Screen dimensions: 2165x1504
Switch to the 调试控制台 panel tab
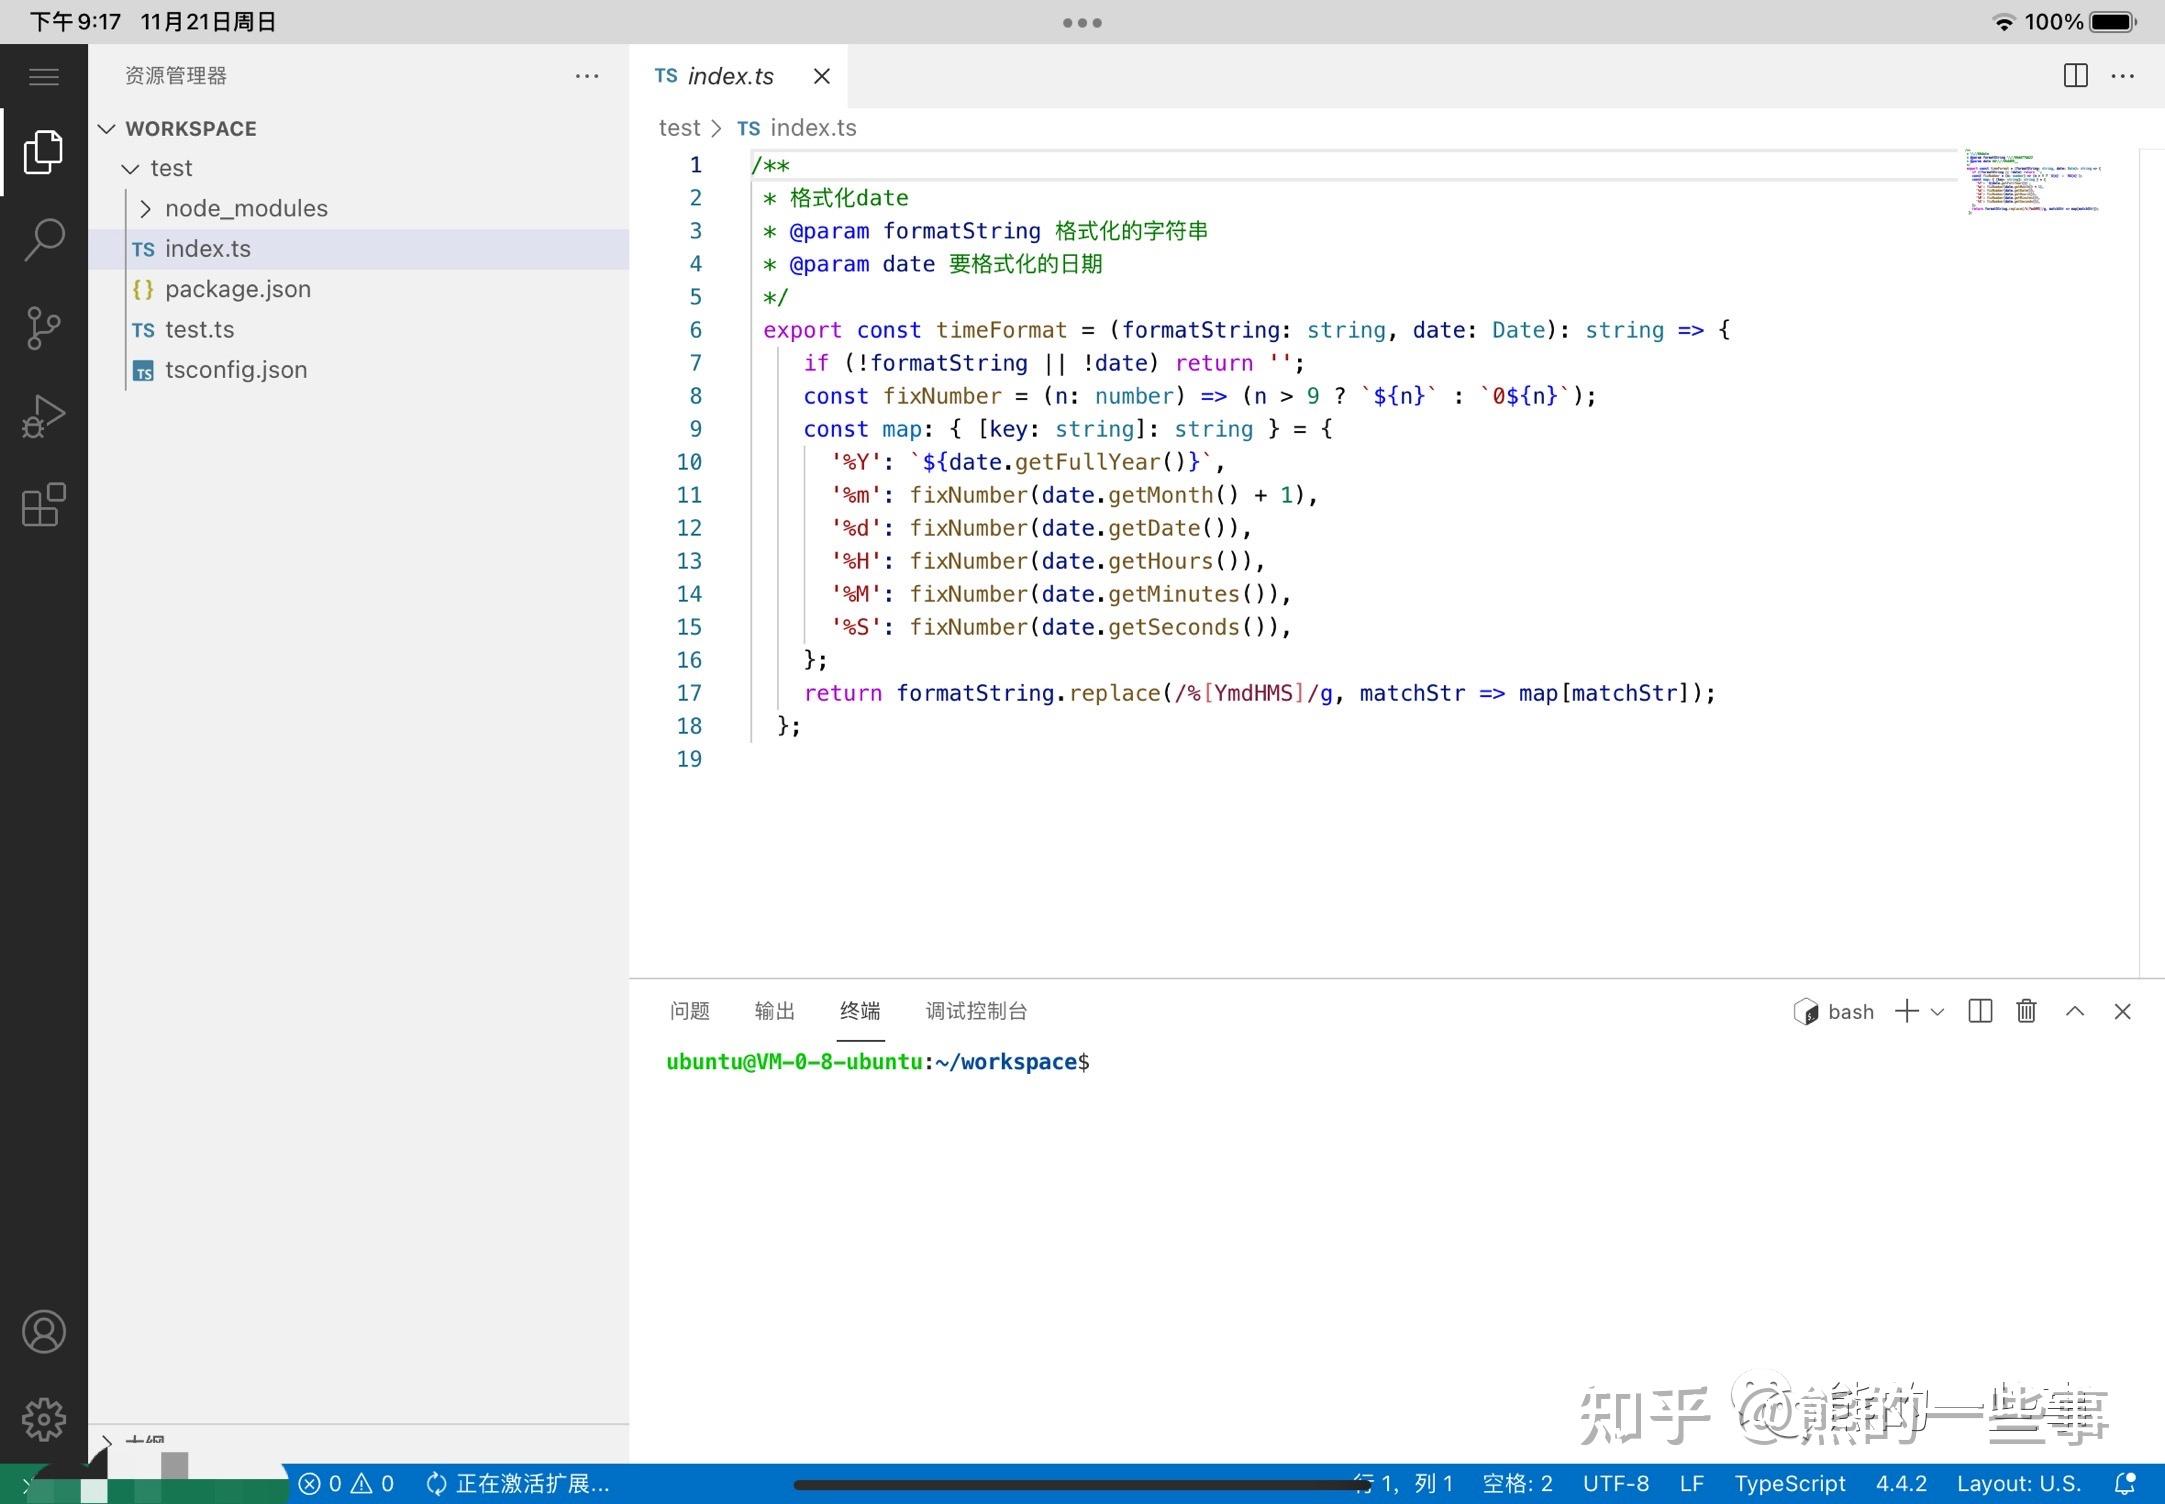(x=975, y=1011)
